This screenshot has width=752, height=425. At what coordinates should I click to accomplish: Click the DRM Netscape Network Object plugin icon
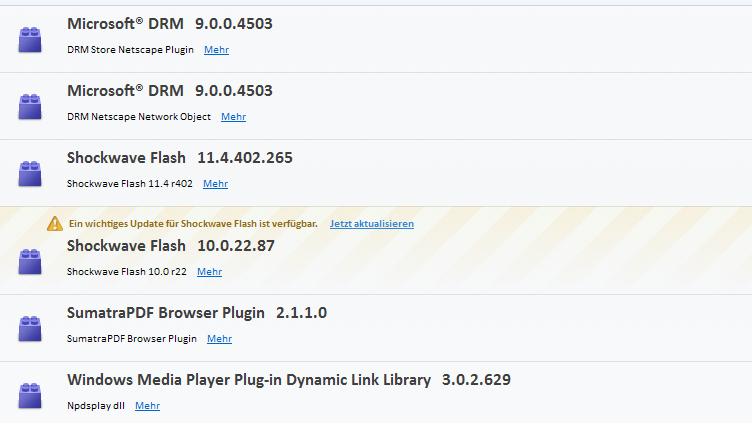tap(30, 106)
